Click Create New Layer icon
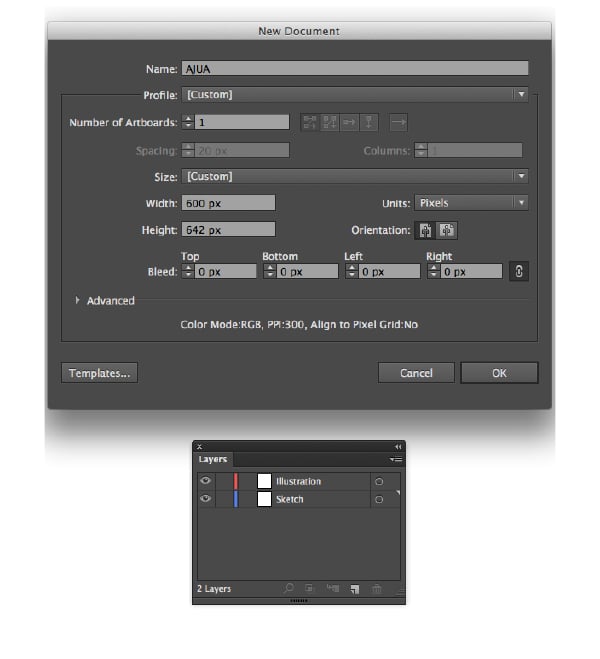This screenshot has width=600, height=659. click(354, 589)
